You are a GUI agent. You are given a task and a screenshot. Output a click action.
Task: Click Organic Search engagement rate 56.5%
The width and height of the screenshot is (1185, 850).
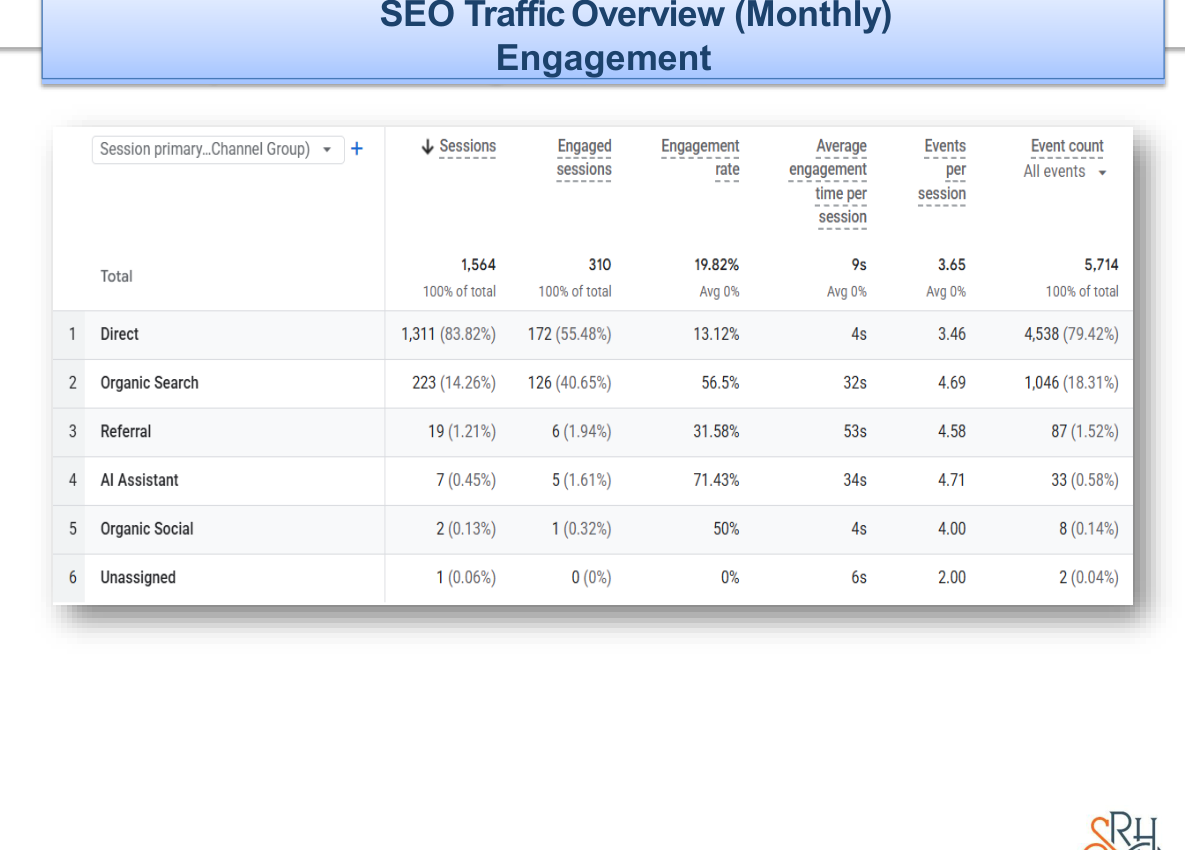720,383
